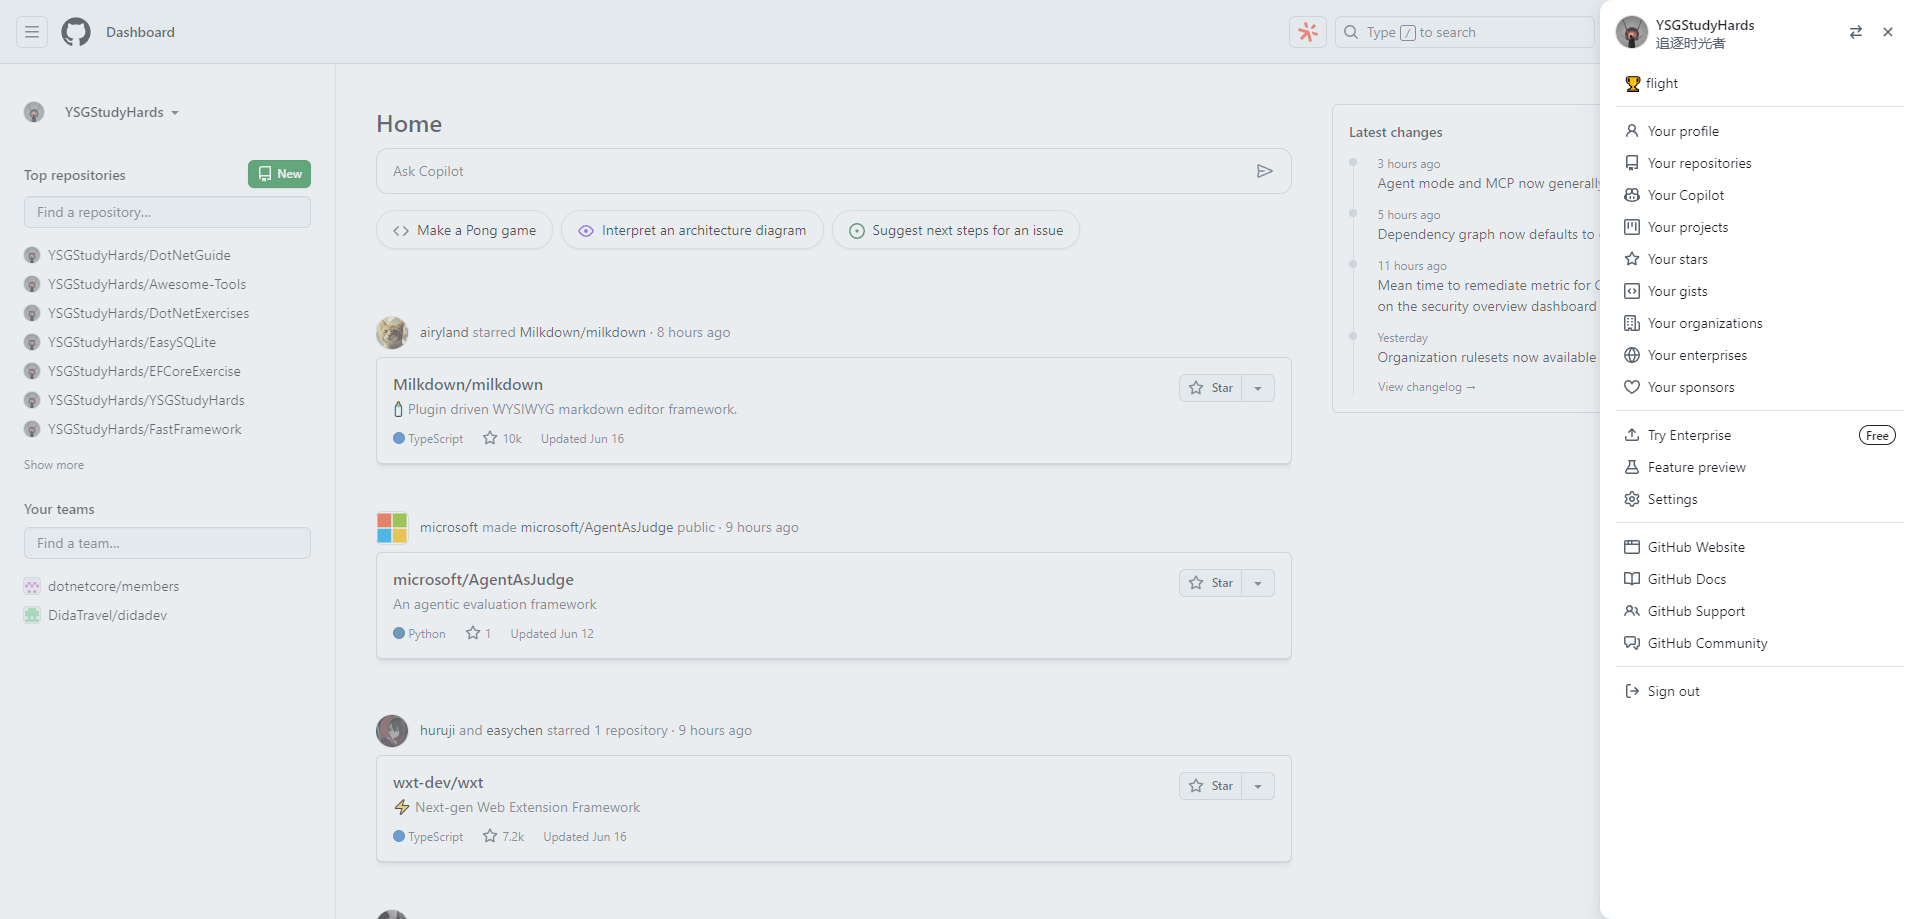Open Your organizations
The width and height of the screenshot is (1920, 919).
(x=1760, y=323)
